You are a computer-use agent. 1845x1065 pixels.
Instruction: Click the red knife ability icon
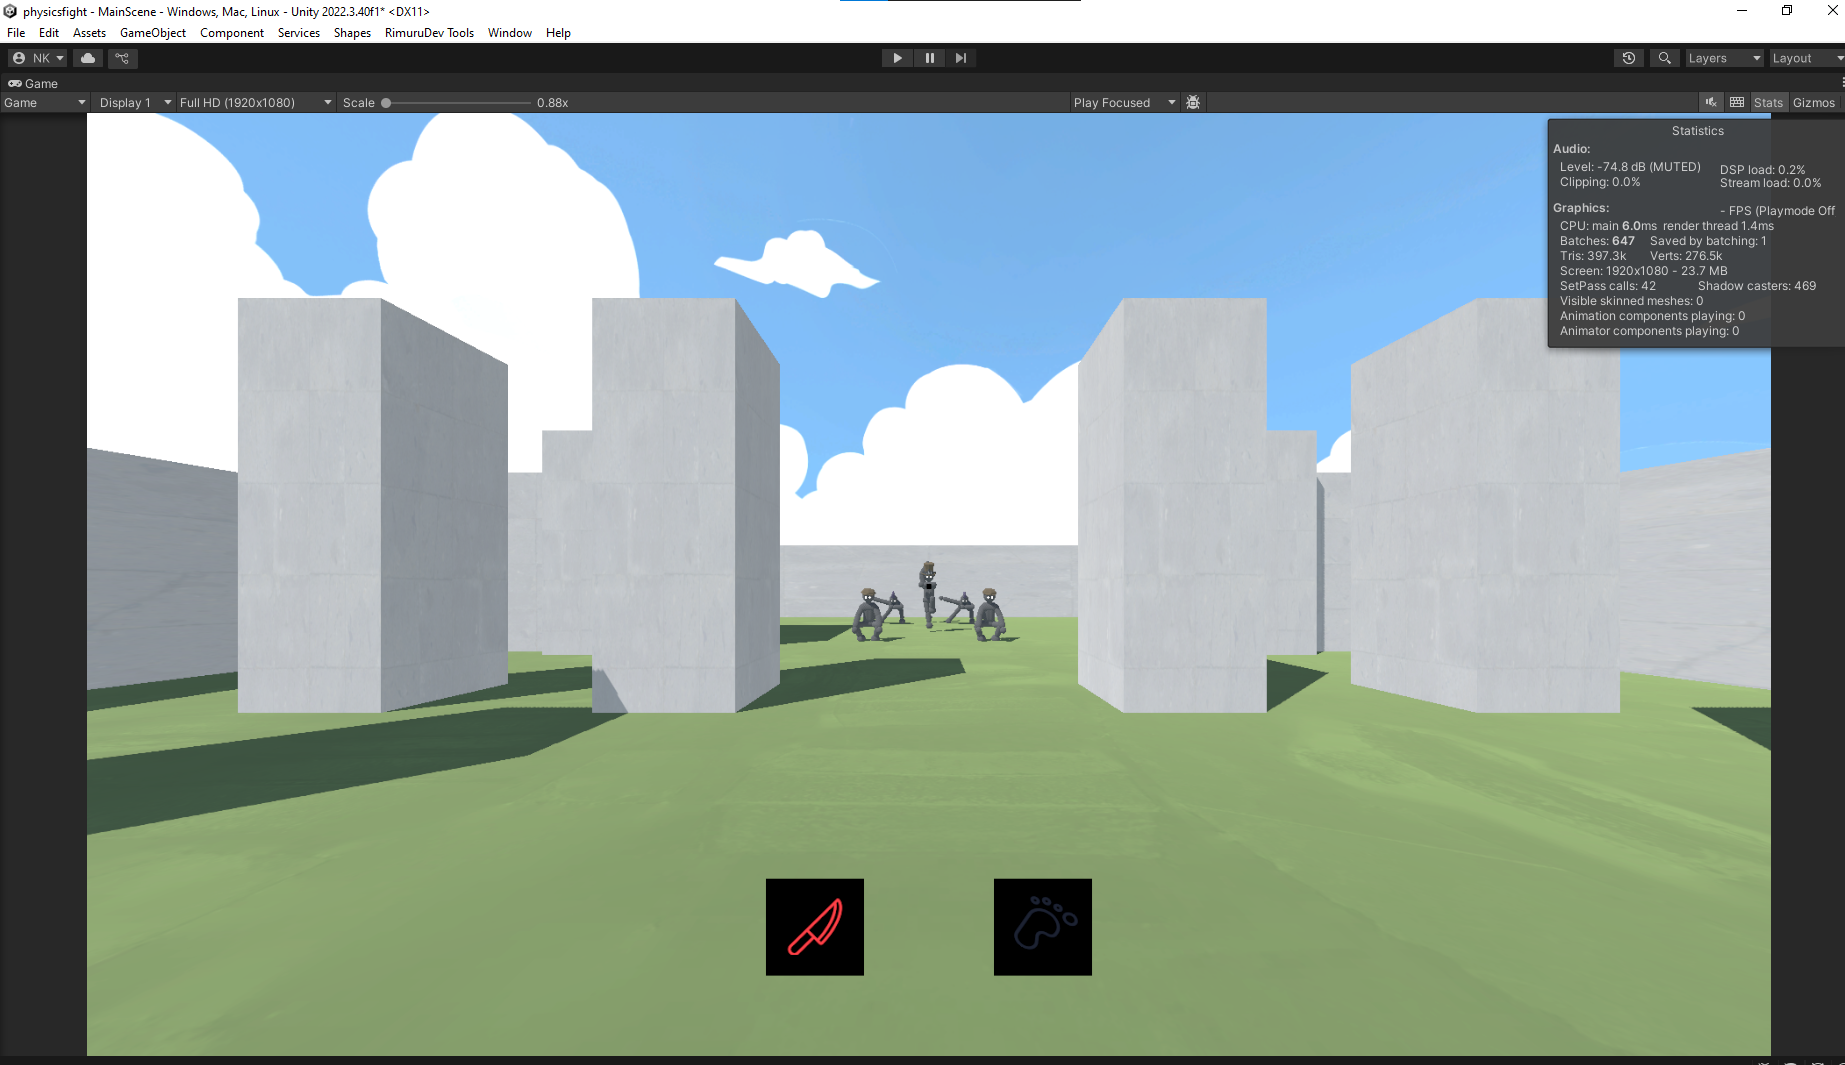[814, 927]
